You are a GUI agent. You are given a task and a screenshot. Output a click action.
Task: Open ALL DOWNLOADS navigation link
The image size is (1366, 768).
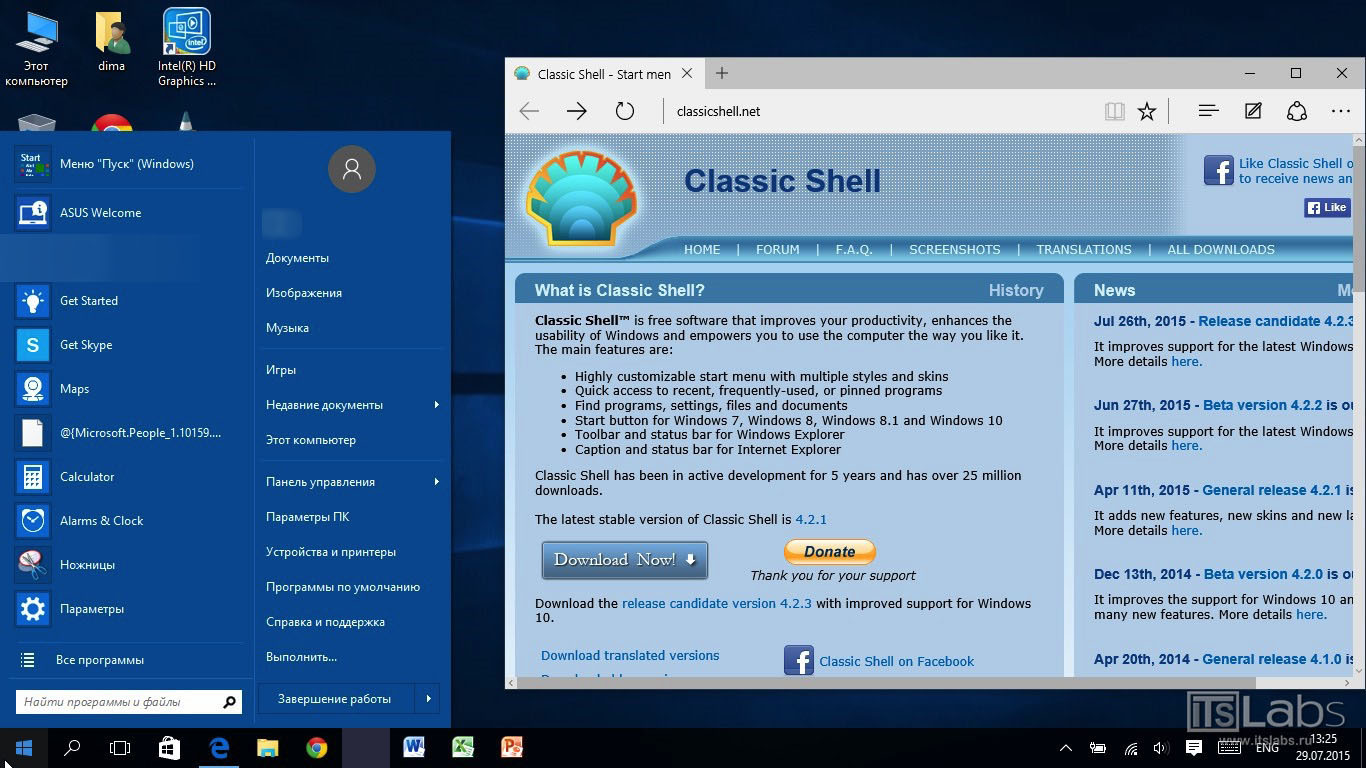pos(1221,250)
